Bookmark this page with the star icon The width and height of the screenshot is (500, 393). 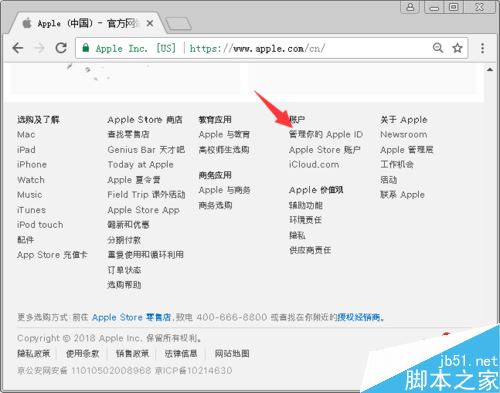click(x=457, y=48)
